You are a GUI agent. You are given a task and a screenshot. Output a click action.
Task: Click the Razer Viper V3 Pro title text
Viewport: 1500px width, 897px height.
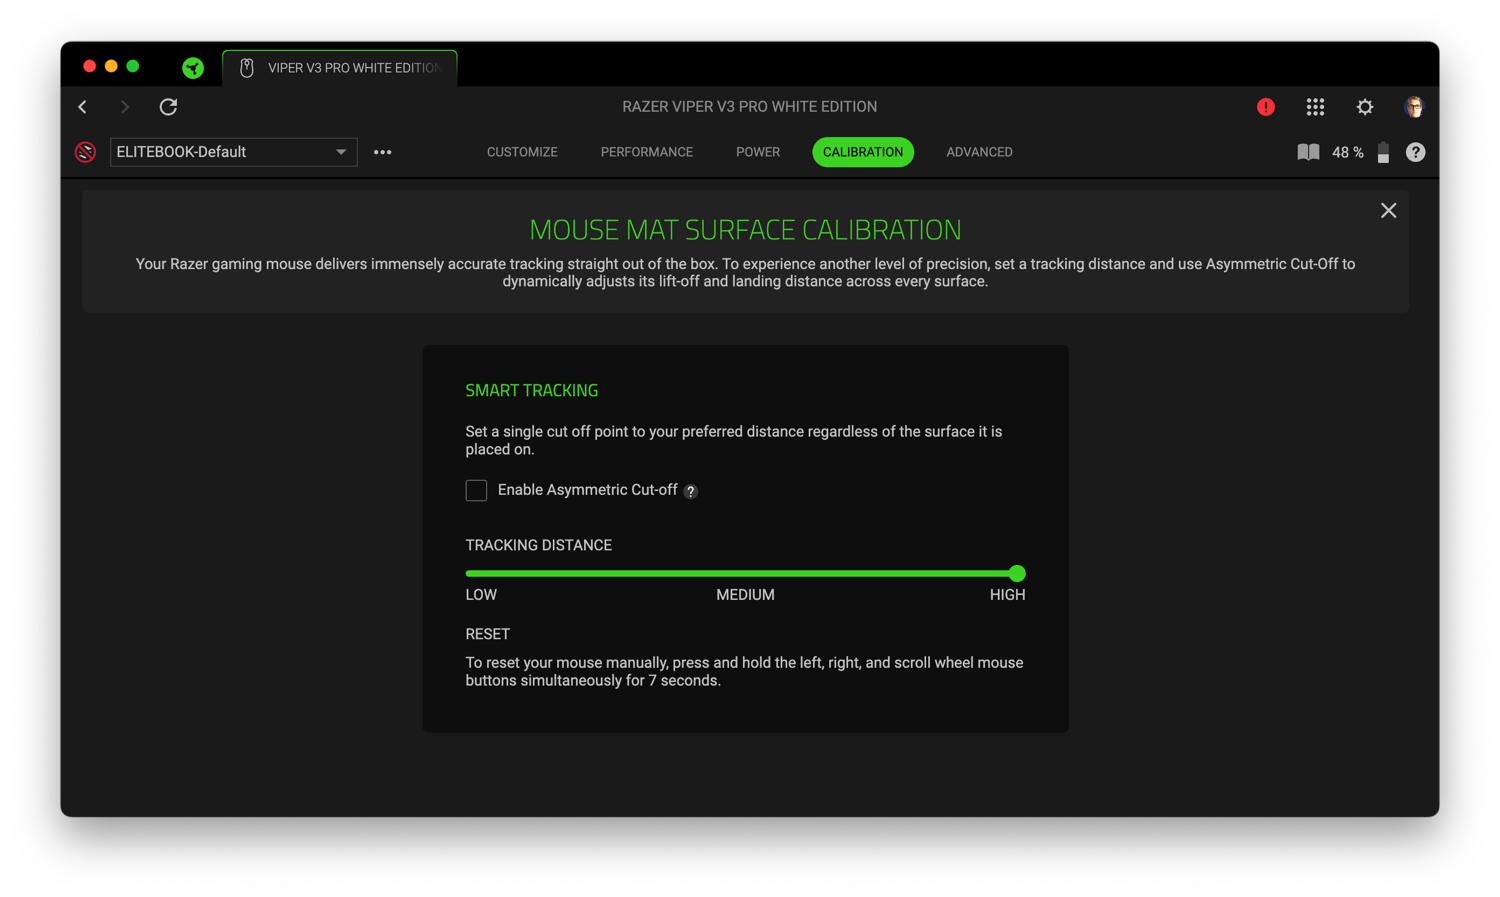[x=750, y=107]
